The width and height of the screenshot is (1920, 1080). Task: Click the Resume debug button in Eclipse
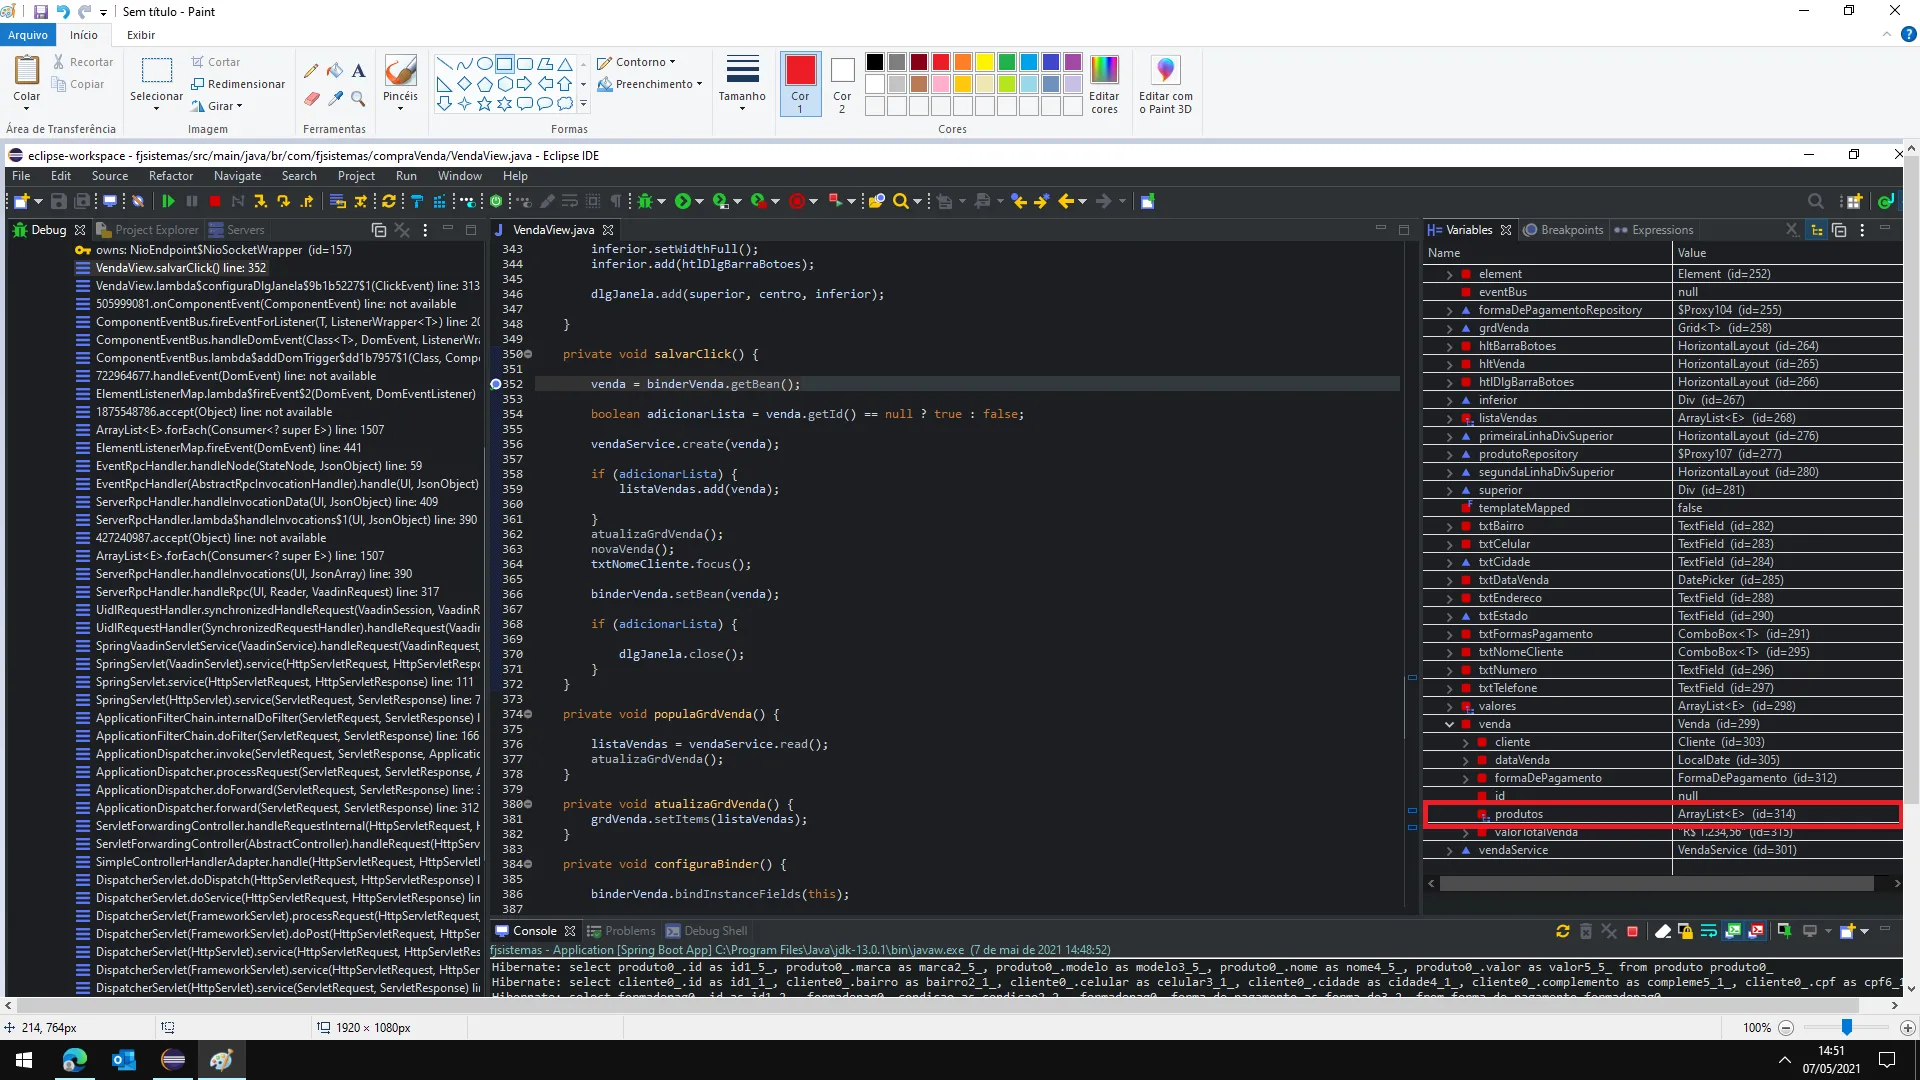168,202
